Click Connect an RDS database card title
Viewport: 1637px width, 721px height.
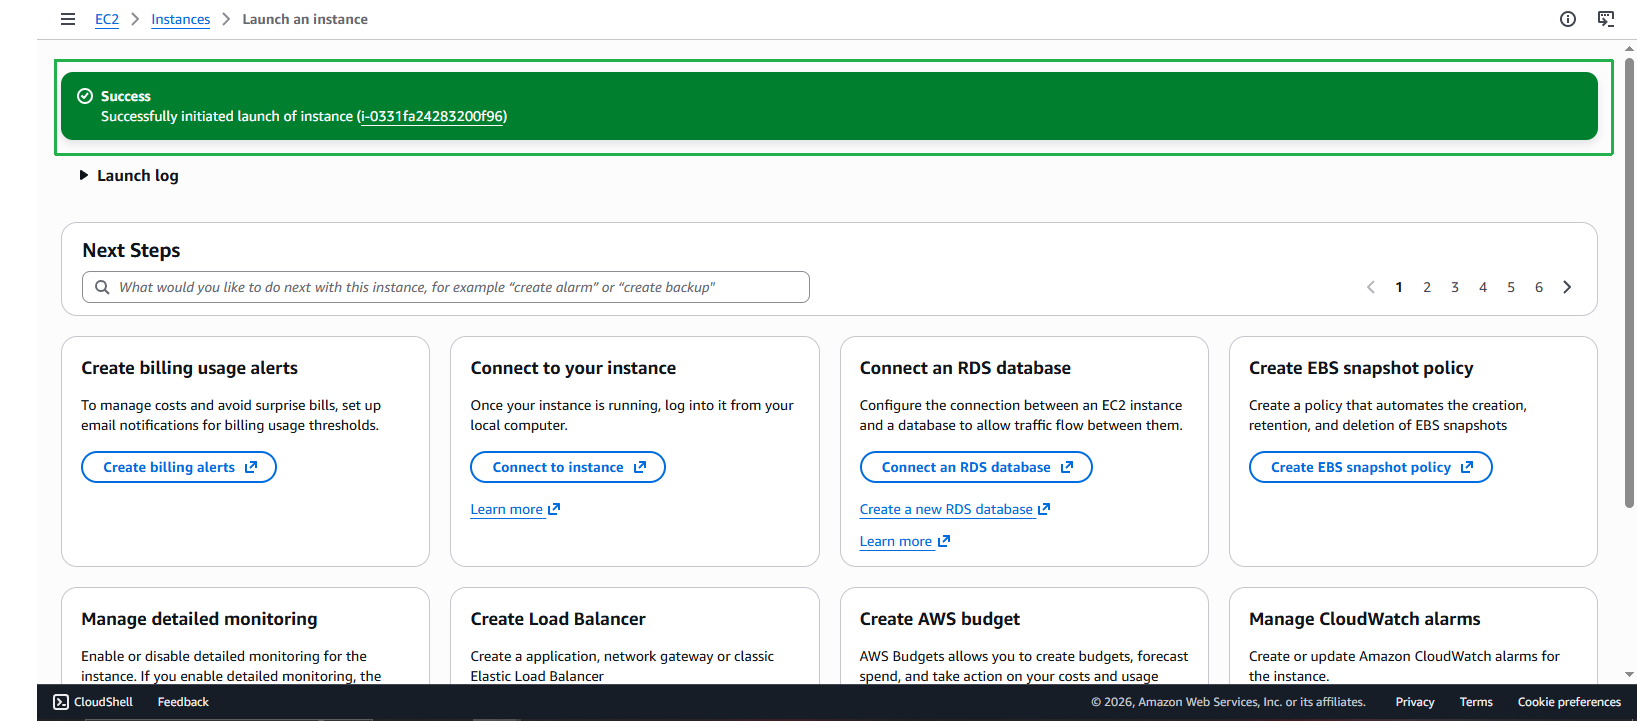(x=965, y=368)
